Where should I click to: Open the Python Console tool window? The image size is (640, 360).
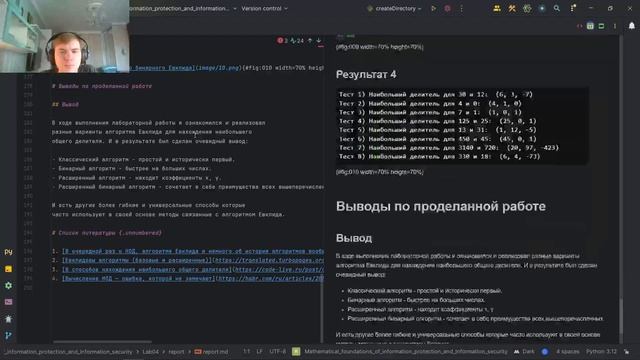click(x=8, y=252)
